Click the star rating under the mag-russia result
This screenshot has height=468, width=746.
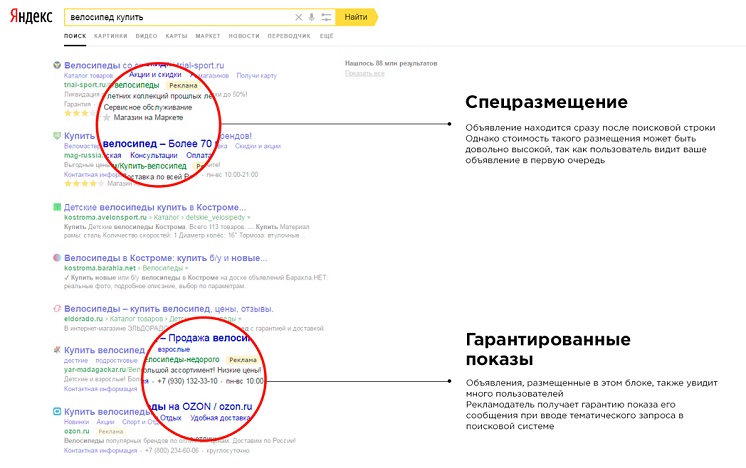pyautogui.click(x=84, y=183)
